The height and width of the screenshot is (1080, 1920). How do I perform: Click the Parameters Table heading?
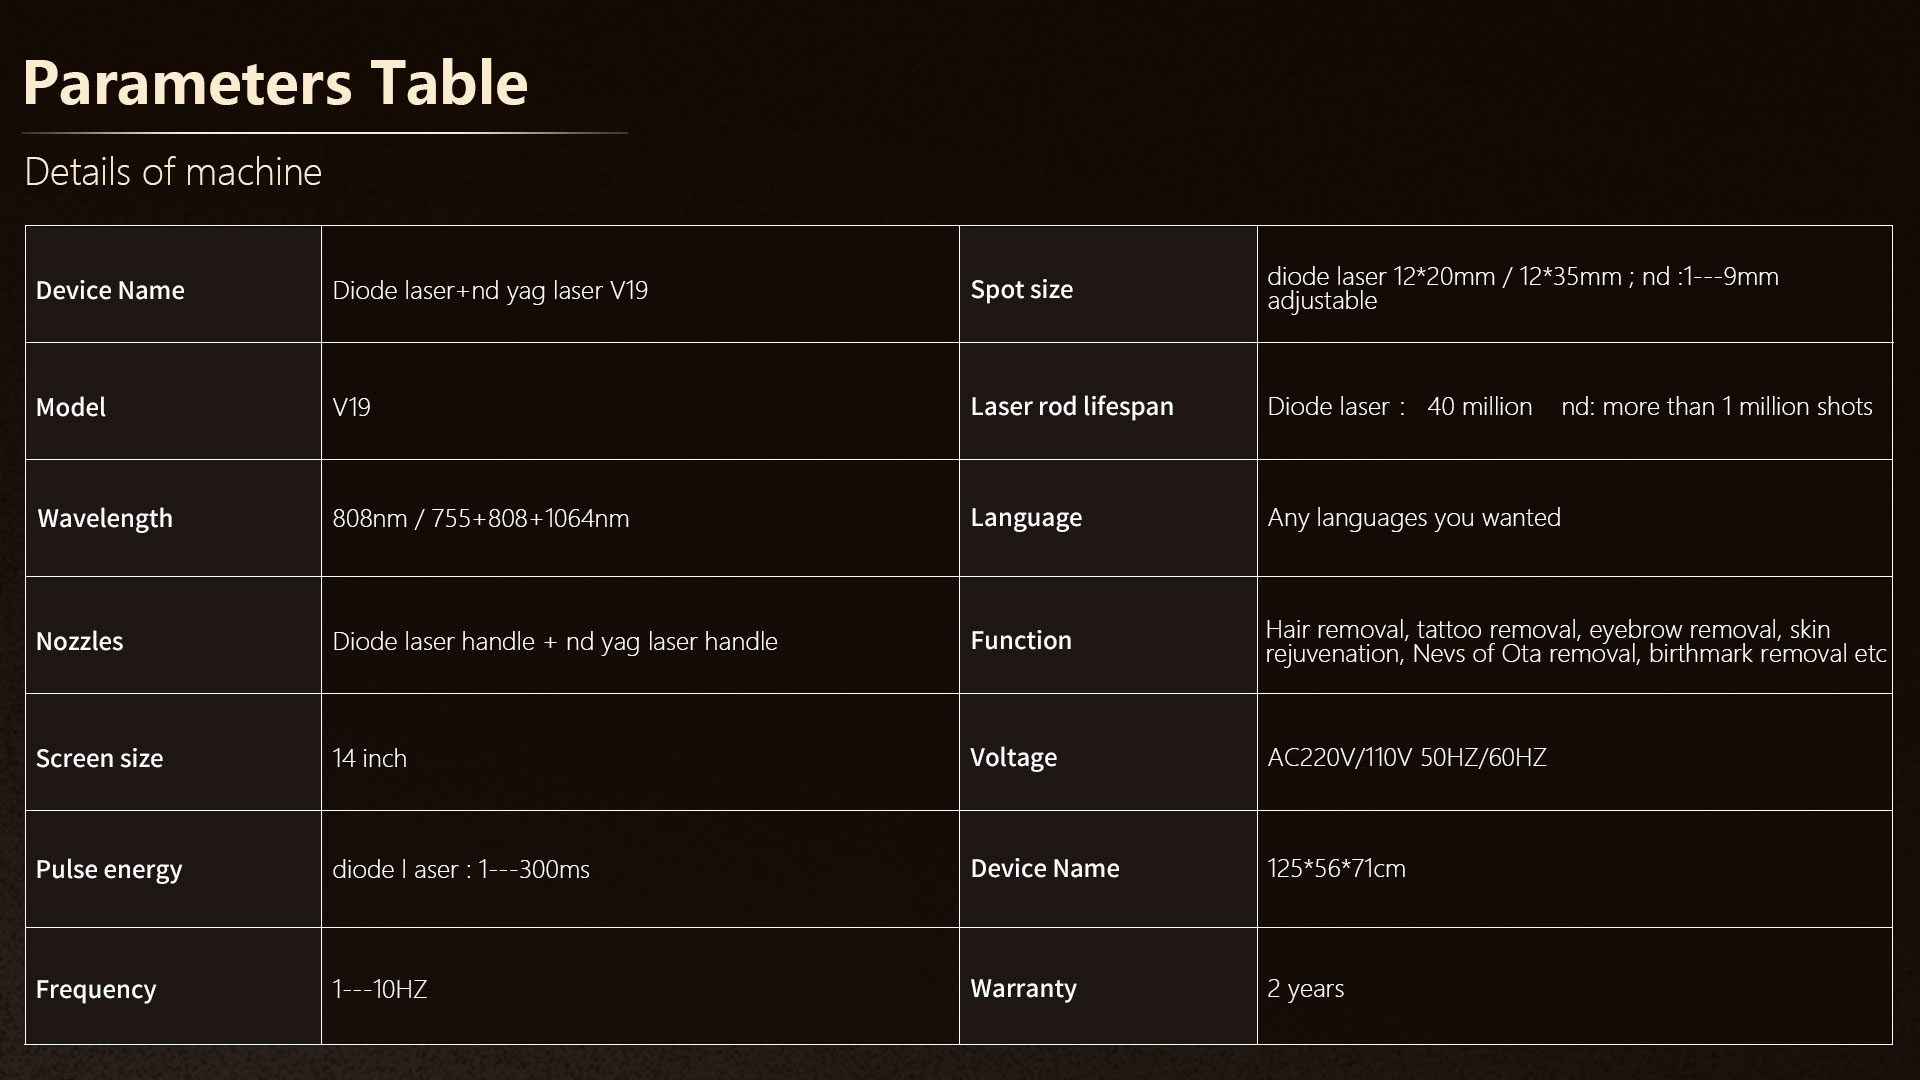coord(275,83)
